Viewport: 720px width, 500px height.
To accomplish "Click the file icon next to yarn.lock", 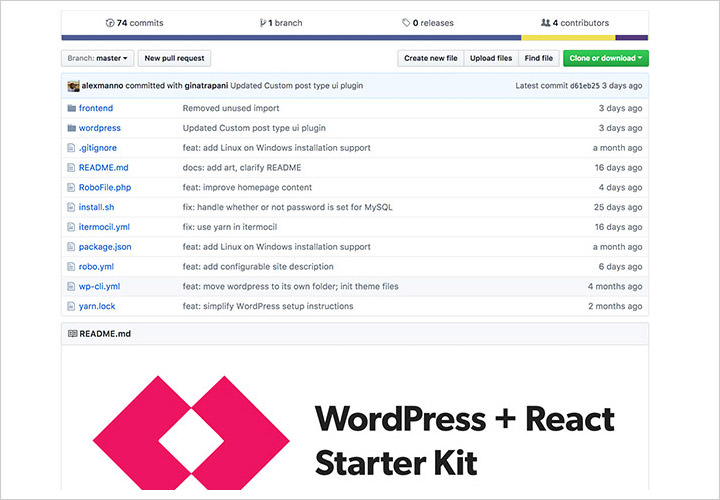I will pos(71,306).
